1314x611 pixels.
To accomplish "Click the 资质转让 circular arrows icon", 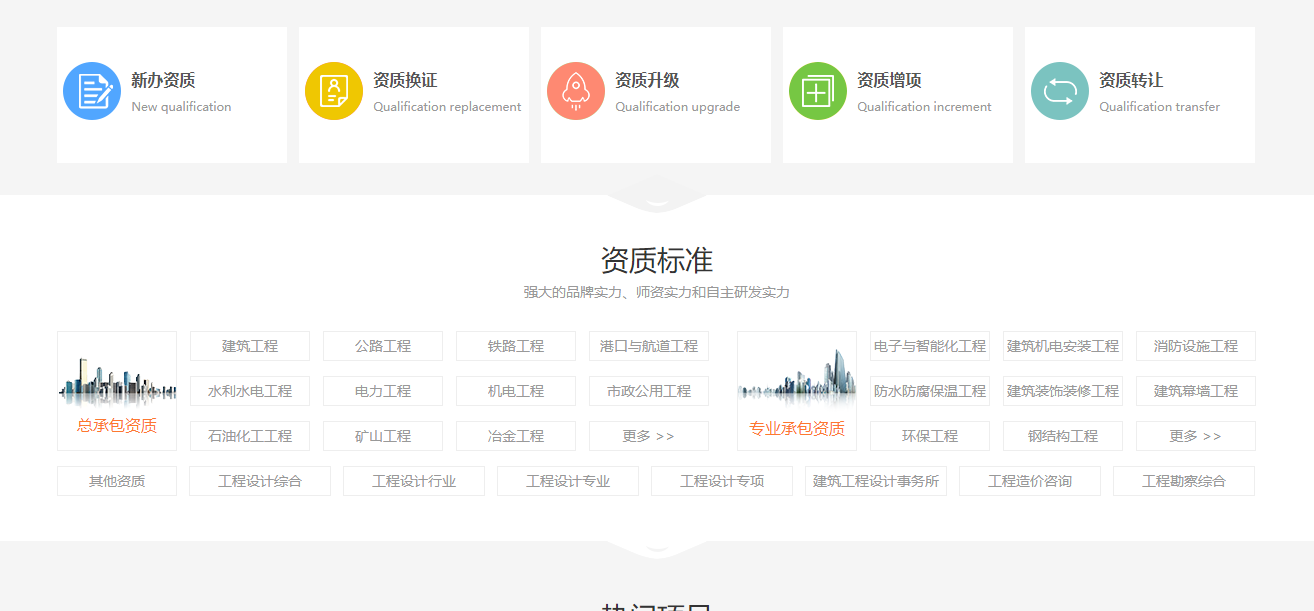I will click(1059, 90).
